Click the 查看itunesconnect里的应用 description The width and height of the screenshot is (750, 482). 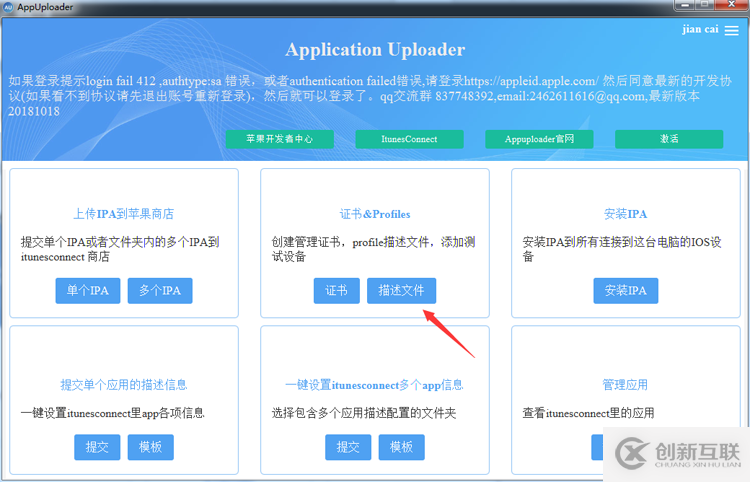(x=588, y=413)
